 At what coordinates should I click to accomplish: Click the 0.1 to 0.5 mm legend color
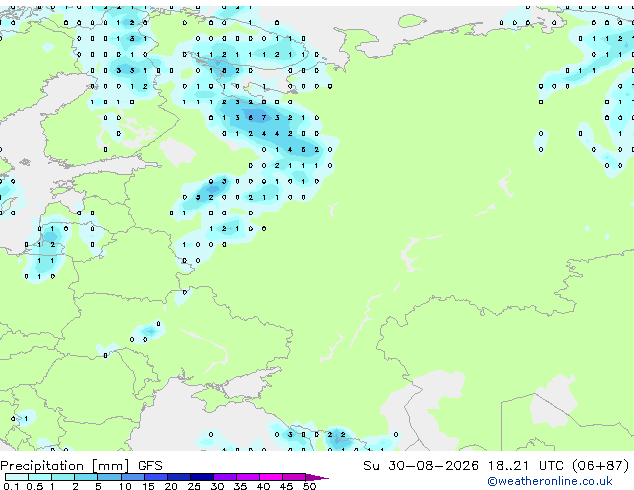(17, 477)
